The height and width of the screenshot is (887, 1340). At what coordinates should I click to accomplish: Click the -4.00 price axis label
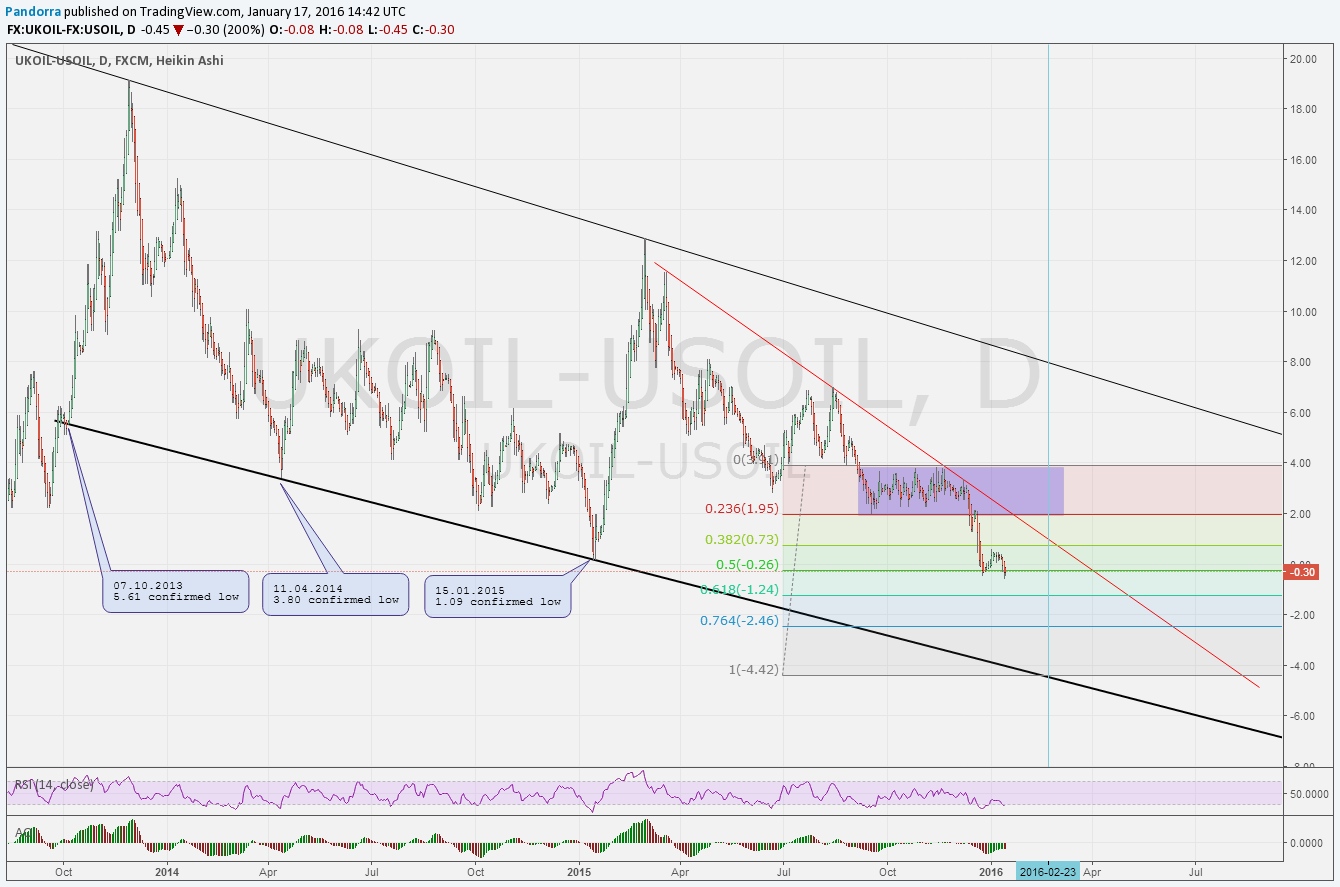pyautogui.click(x=1302, y=665)
